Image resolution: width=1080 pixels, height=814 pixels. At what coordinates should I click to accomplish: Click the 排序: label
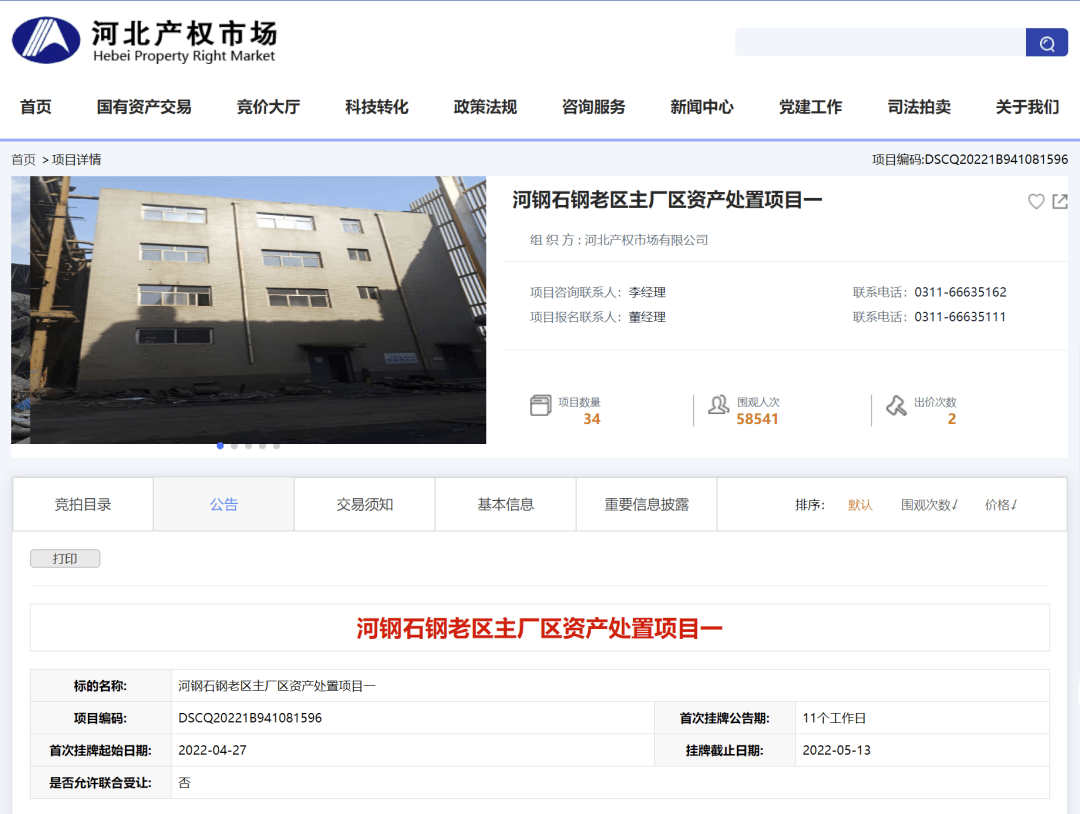pos(810,505)
